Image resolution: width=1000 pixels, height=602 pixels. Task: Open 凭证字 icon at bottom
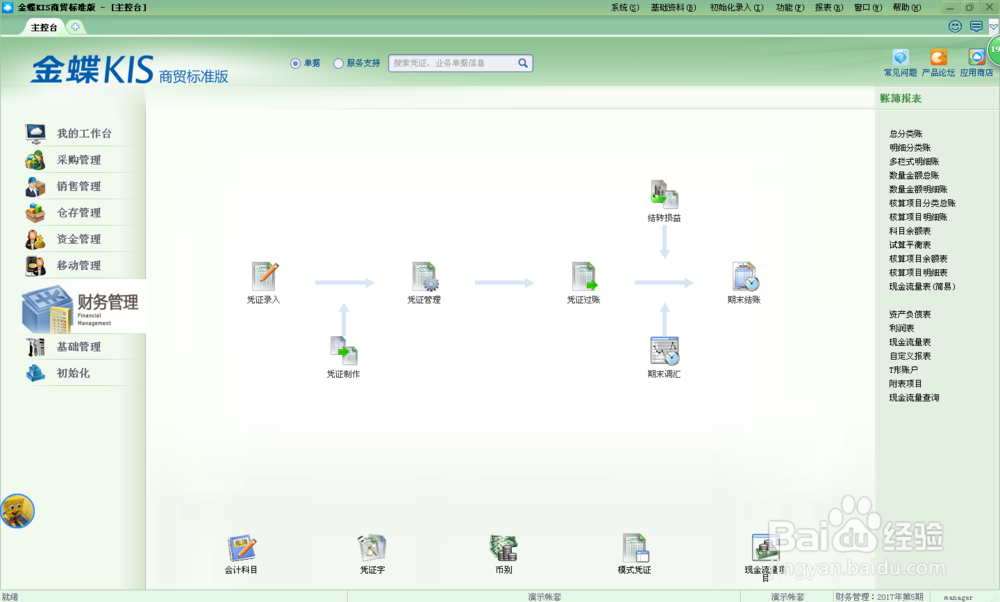pos(372,548)
